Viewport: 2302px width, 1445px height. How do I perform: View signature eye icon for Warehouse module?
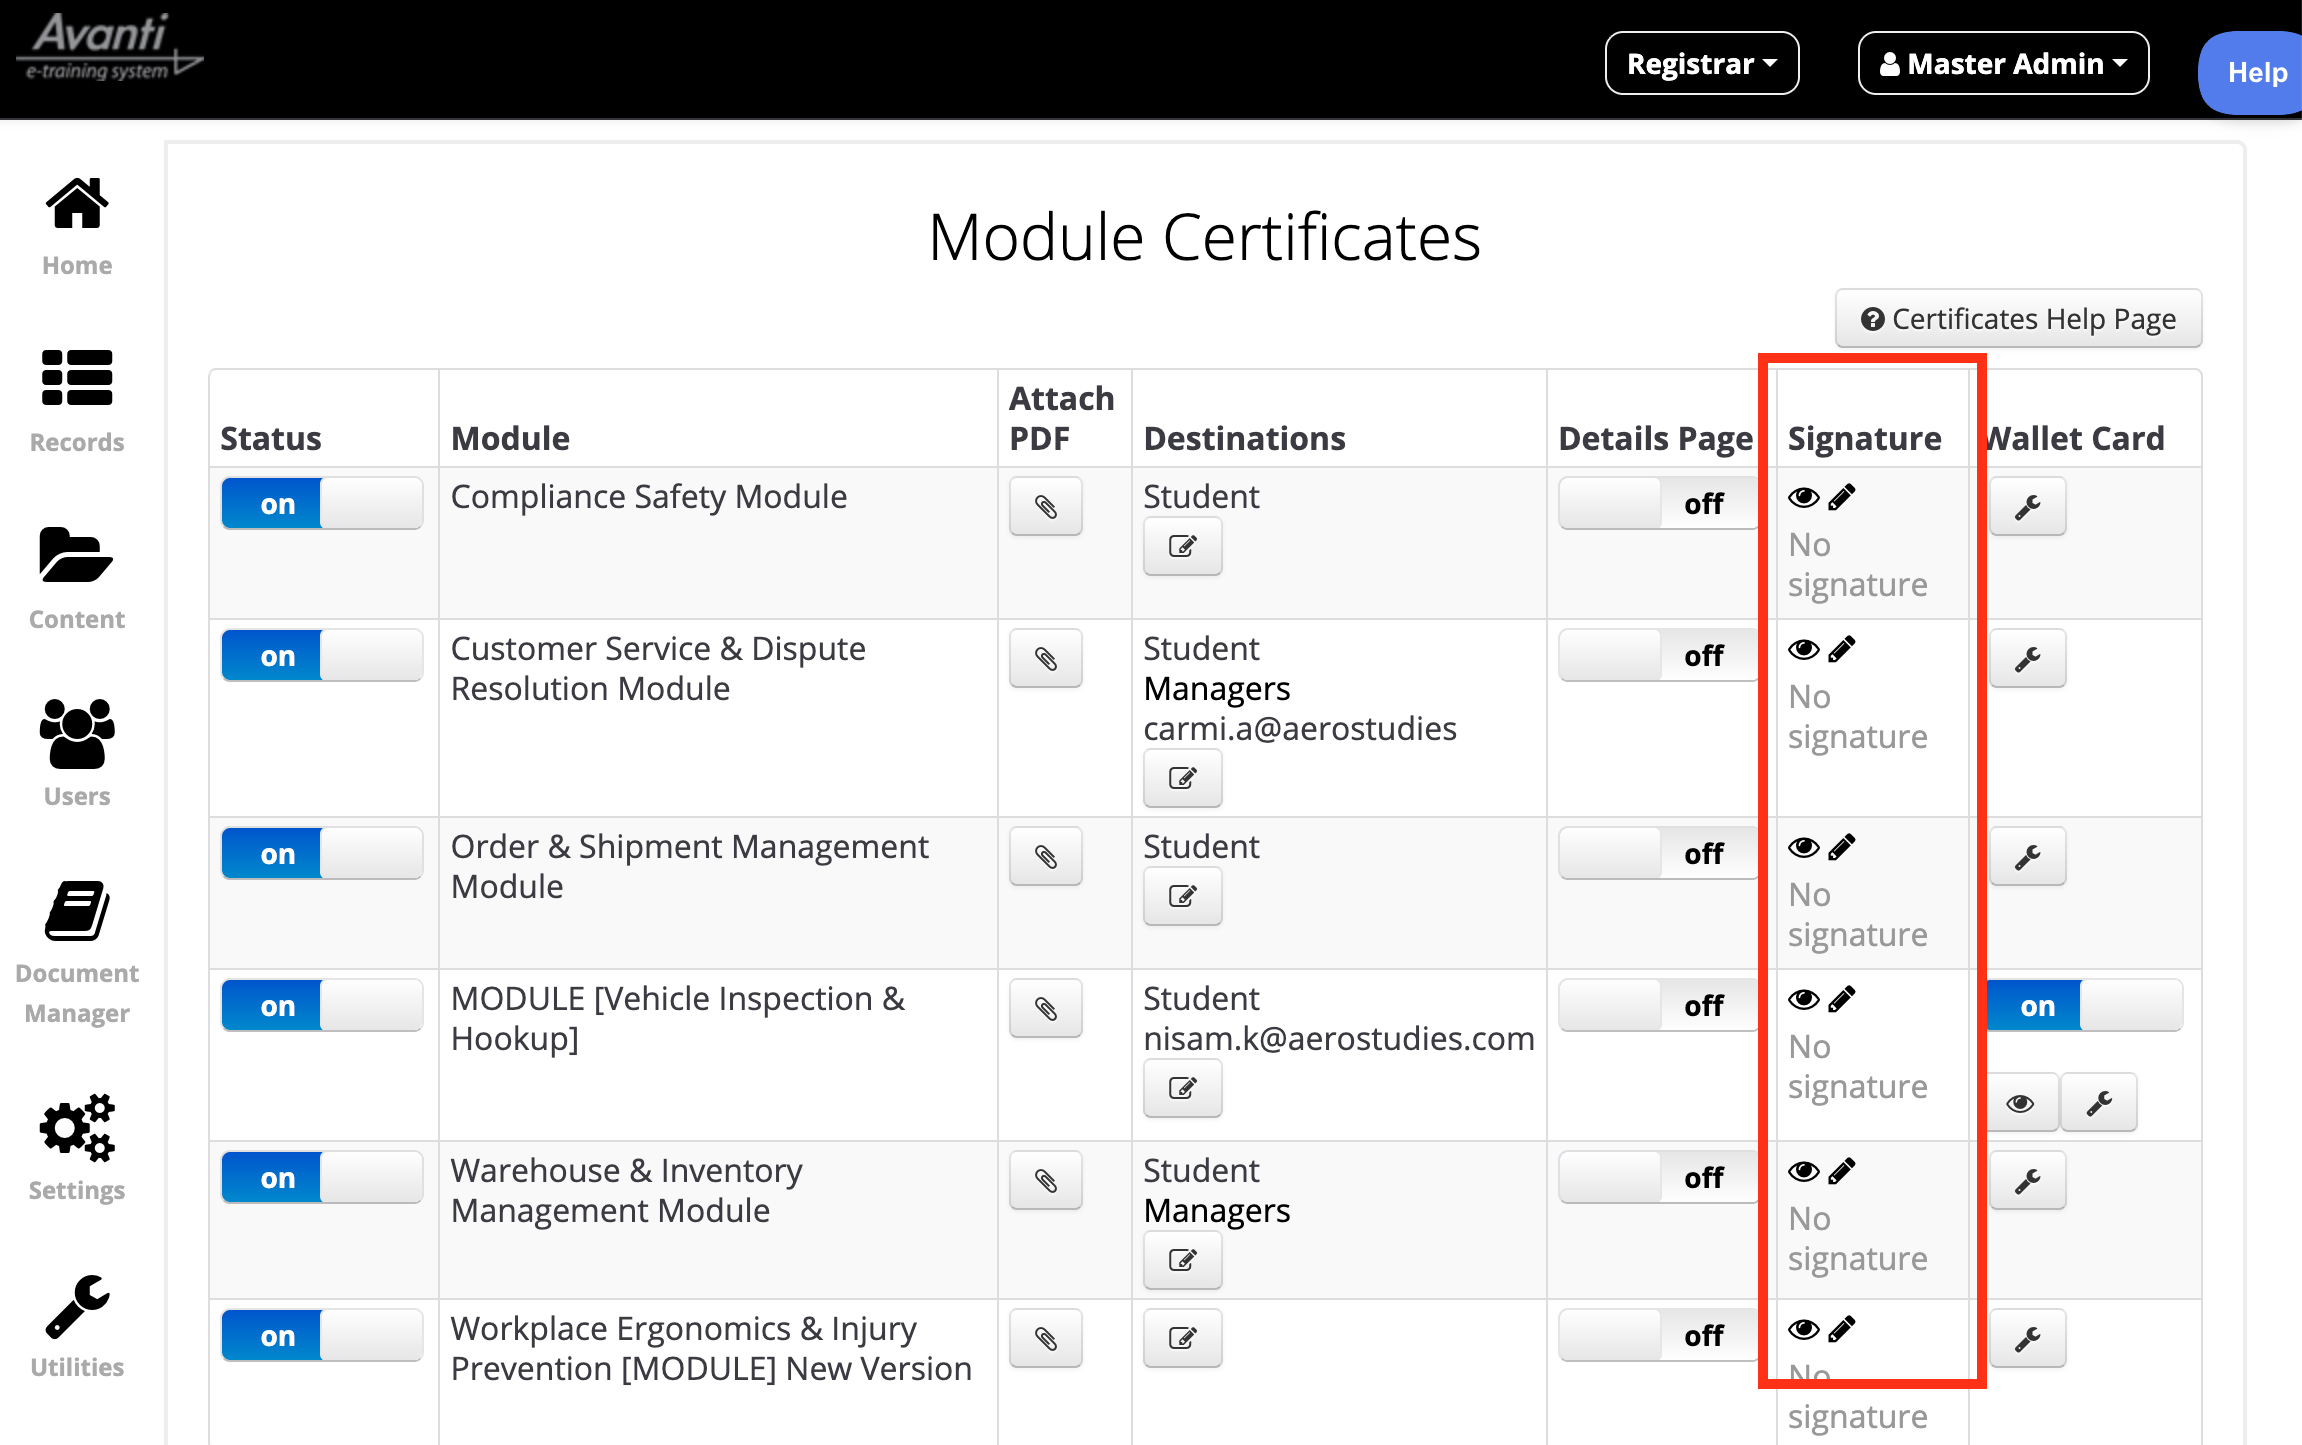pos(1803,1171)
